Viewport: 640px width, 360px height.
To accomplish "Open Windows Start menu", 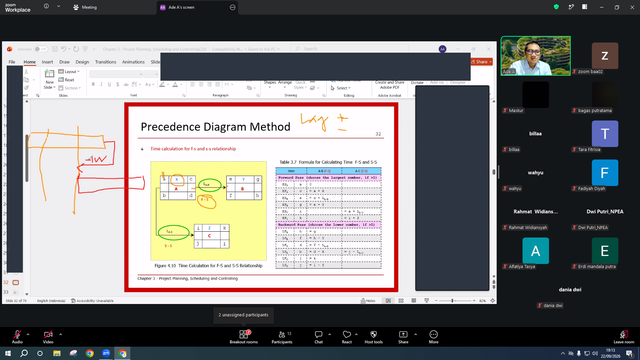I will (x=8, y=353).
